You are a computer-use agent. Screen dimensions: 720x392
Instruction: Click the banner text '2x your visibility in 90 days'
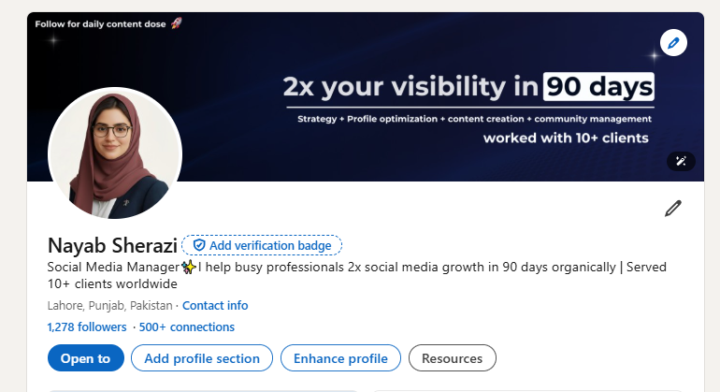pyautogui.click(x=468, y=86)
